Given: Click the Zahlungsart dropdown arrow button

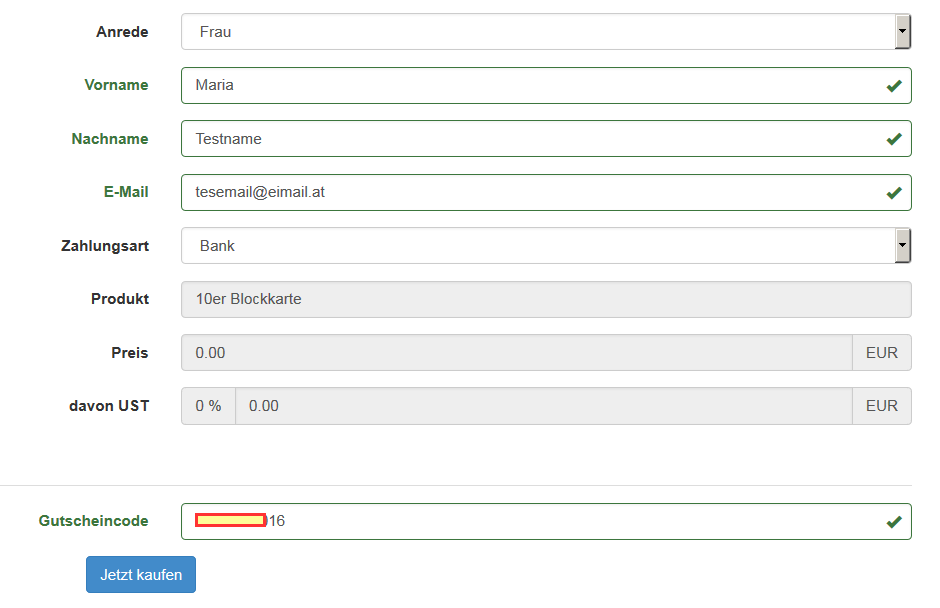Looking at the screenshot, I should coord(903,246).
